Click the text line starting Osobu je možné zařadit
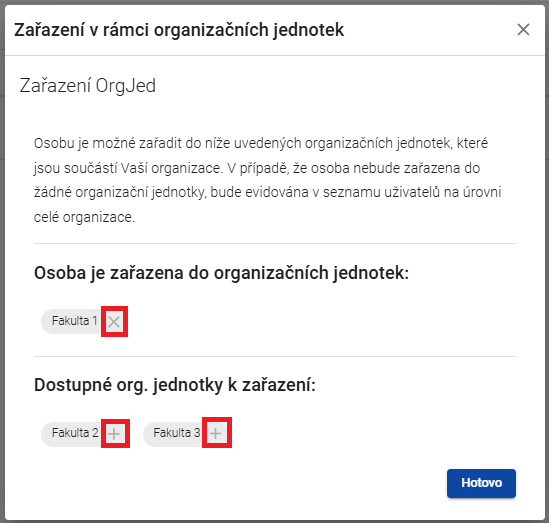Screen dimensions: 549x523 (261, 144)
